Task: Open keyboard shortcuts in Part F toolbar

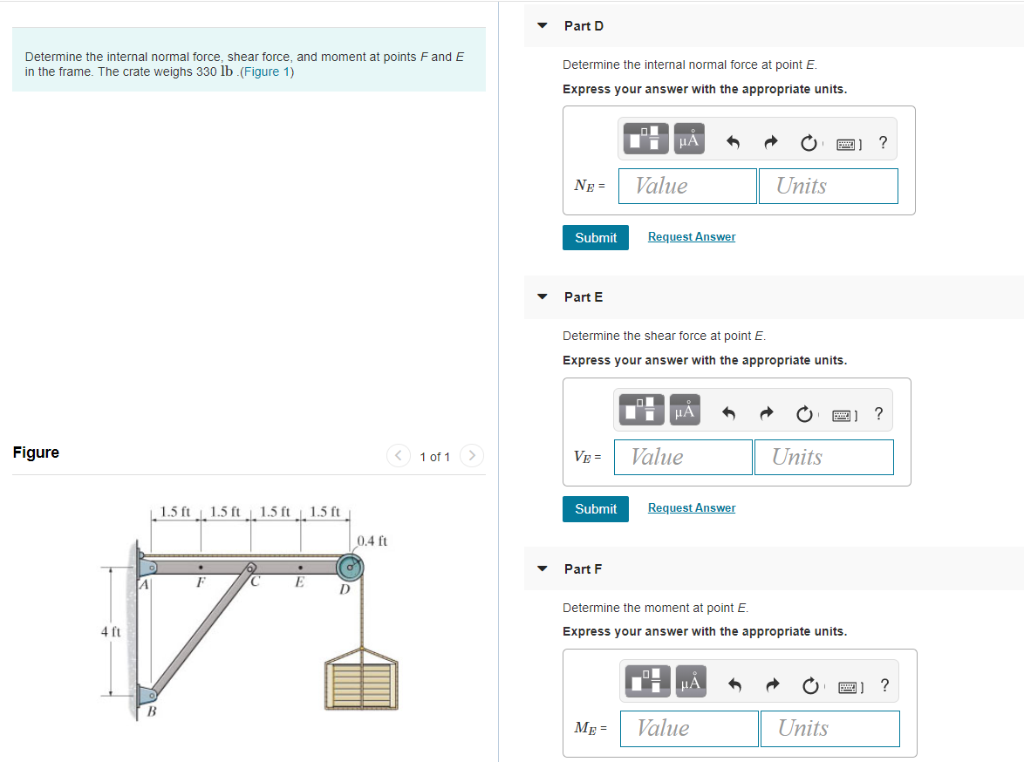Action: click(849, 686)
